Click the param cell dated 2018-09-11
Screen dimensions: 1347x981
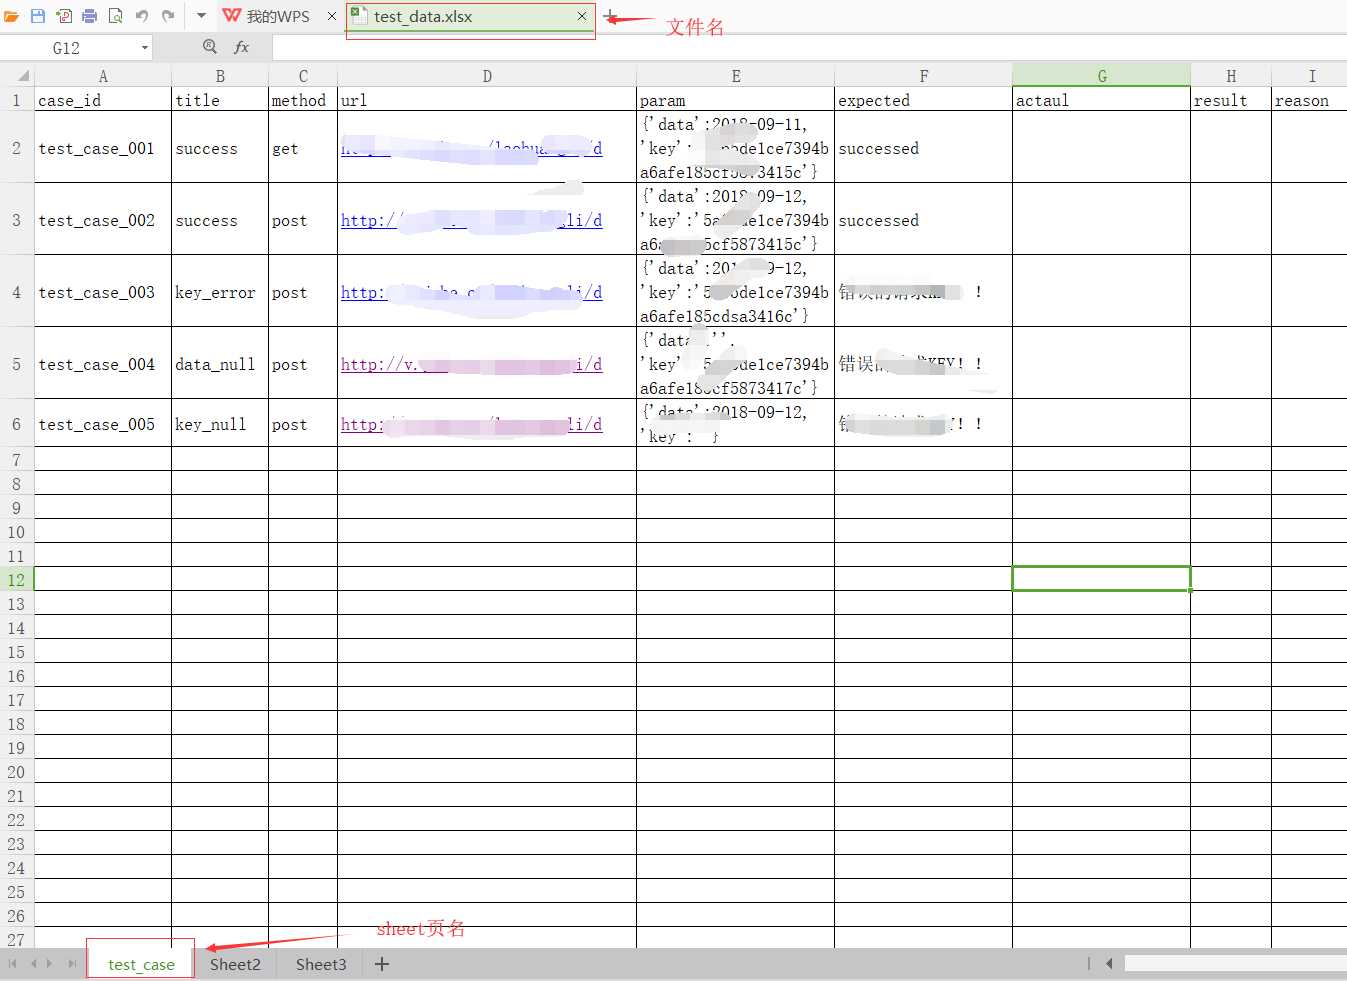coord(736,148)
